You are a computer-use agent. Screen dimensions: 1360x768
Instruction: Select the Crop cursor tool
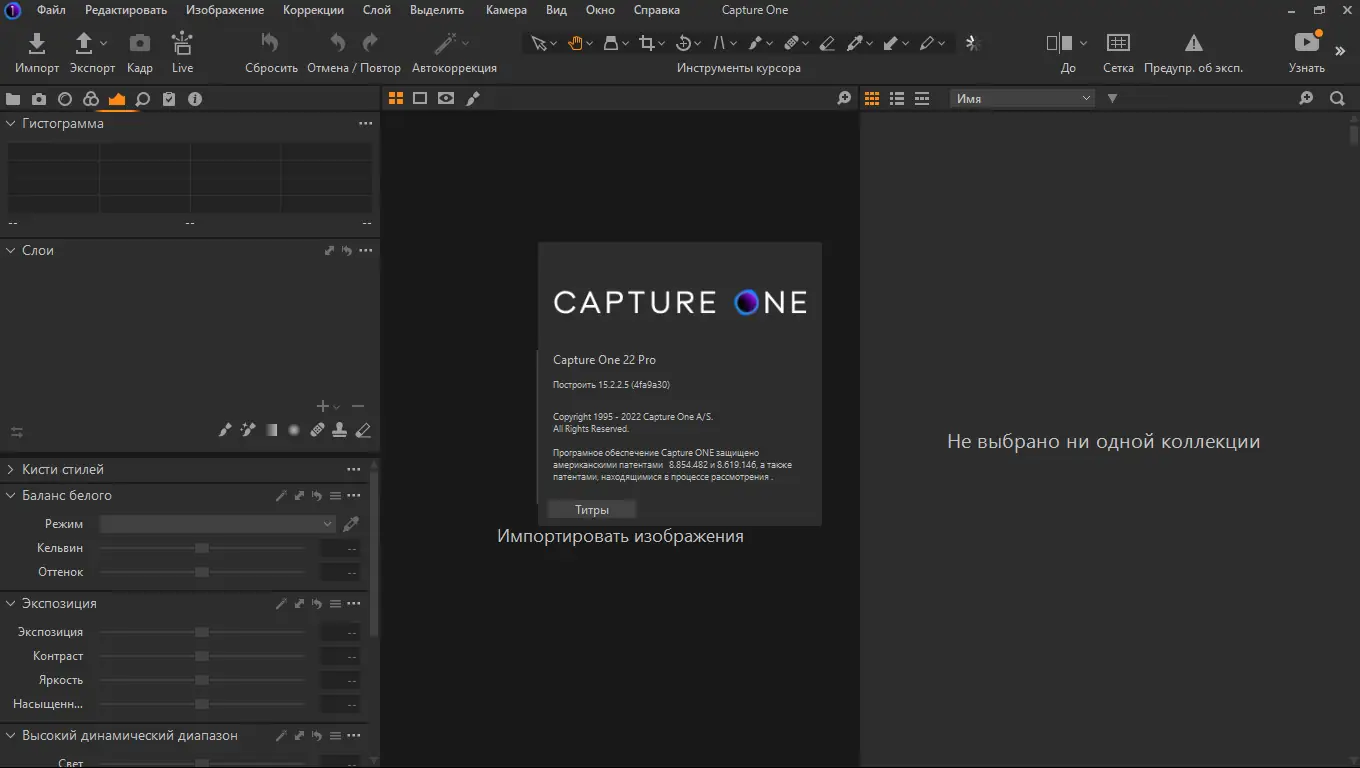[647, 43]
